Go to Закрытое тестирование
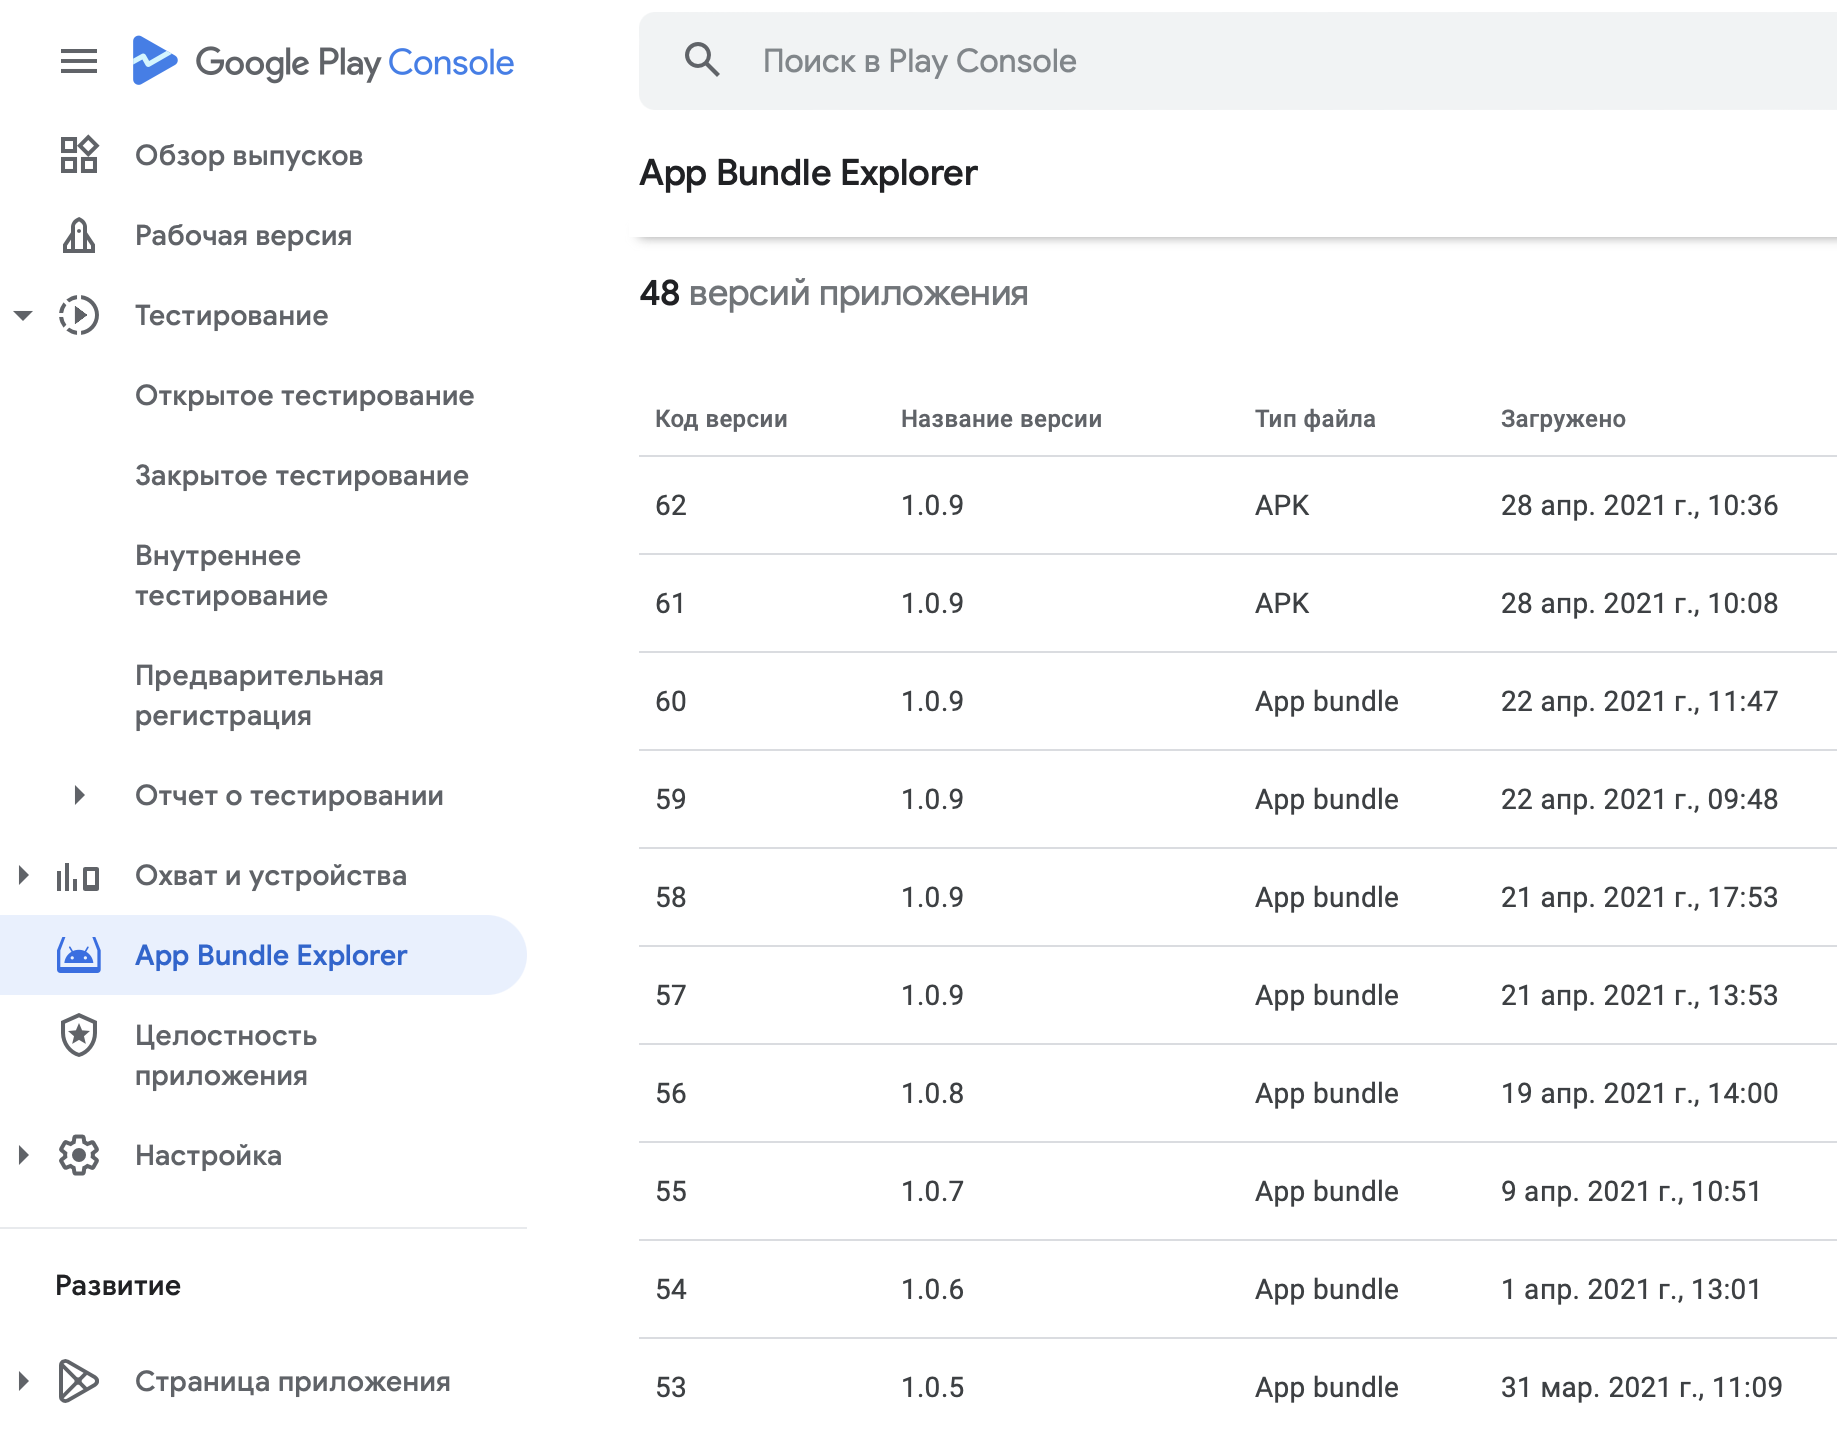 click(x=301, y=476)
